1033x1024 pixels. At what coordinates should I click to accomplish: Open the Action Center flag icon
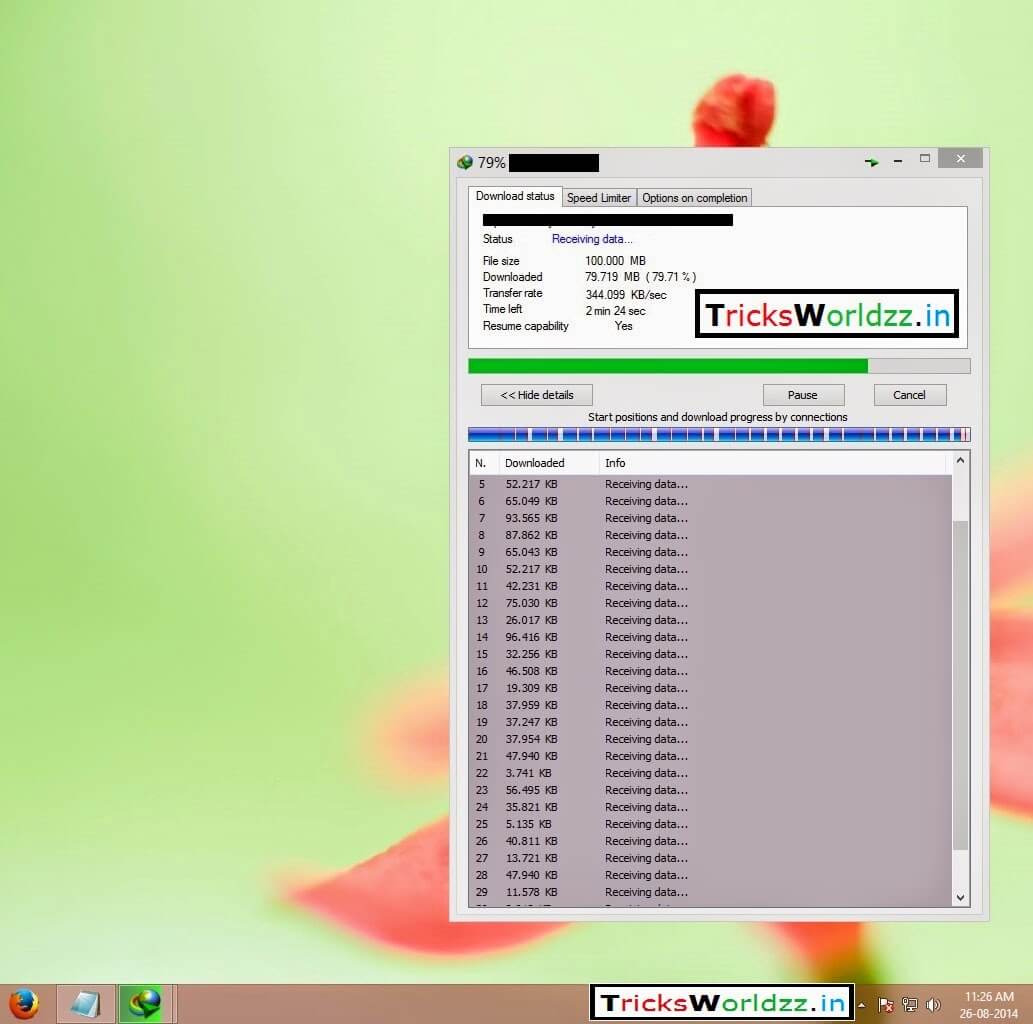(x=885, y=1005)
